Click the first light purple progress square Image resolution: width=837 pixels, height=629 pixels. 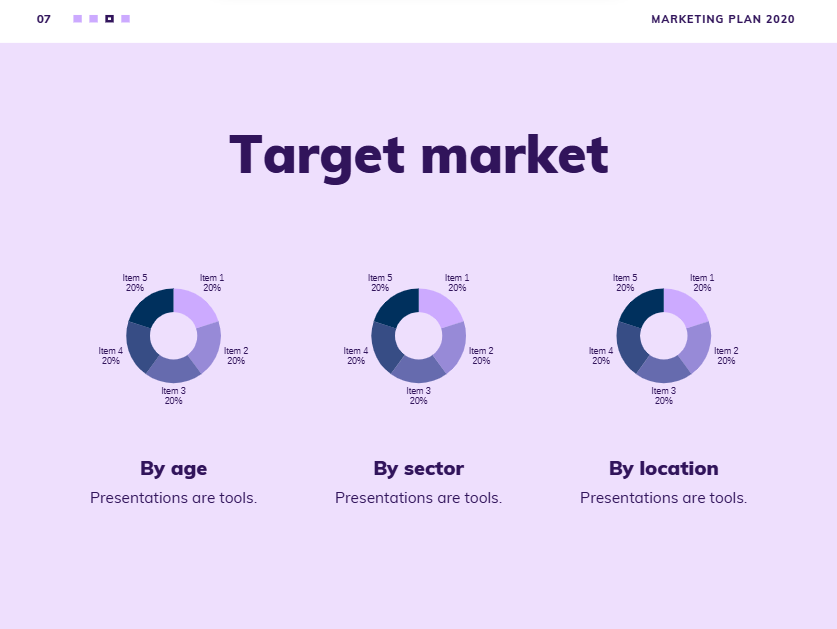tap(77, 19)
